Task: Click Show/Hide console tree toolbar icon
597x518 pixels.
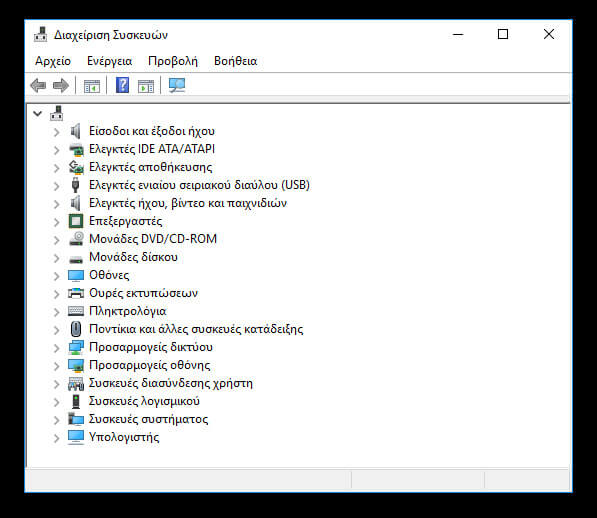Action: (92, 86)
